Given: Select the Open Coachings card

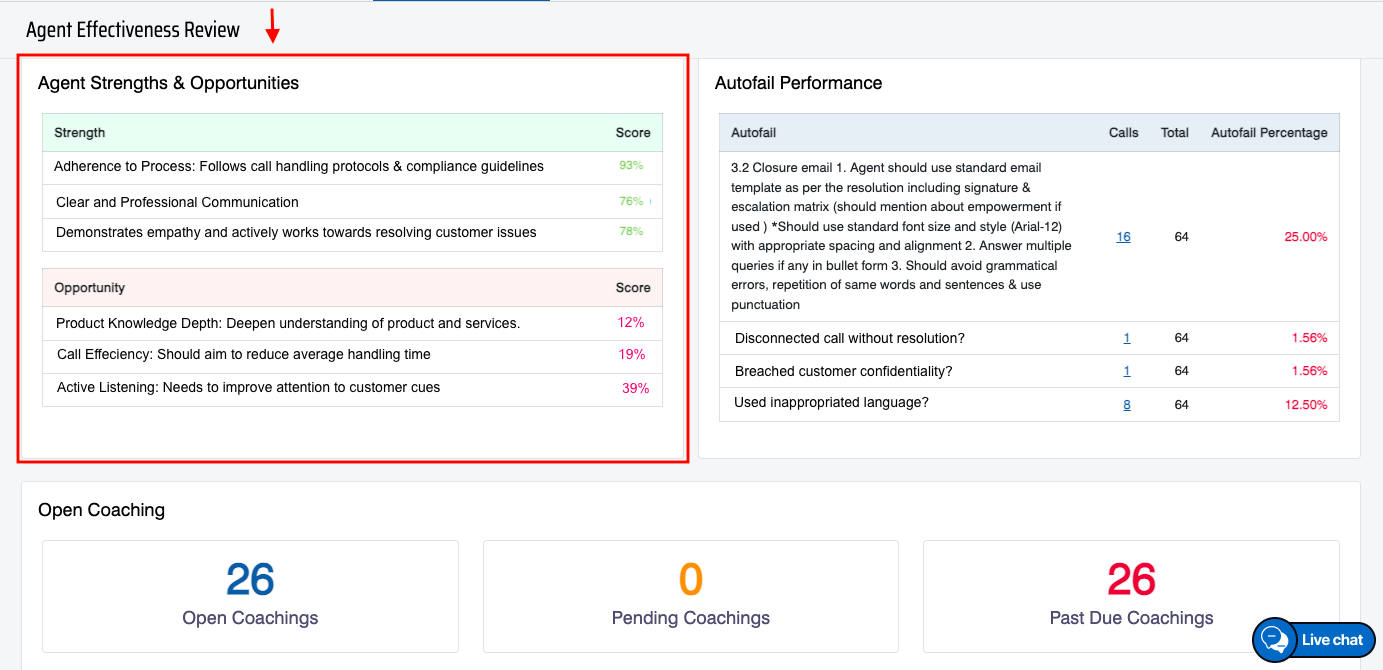Looking at the screenshot, I should [x=250, y=596].
